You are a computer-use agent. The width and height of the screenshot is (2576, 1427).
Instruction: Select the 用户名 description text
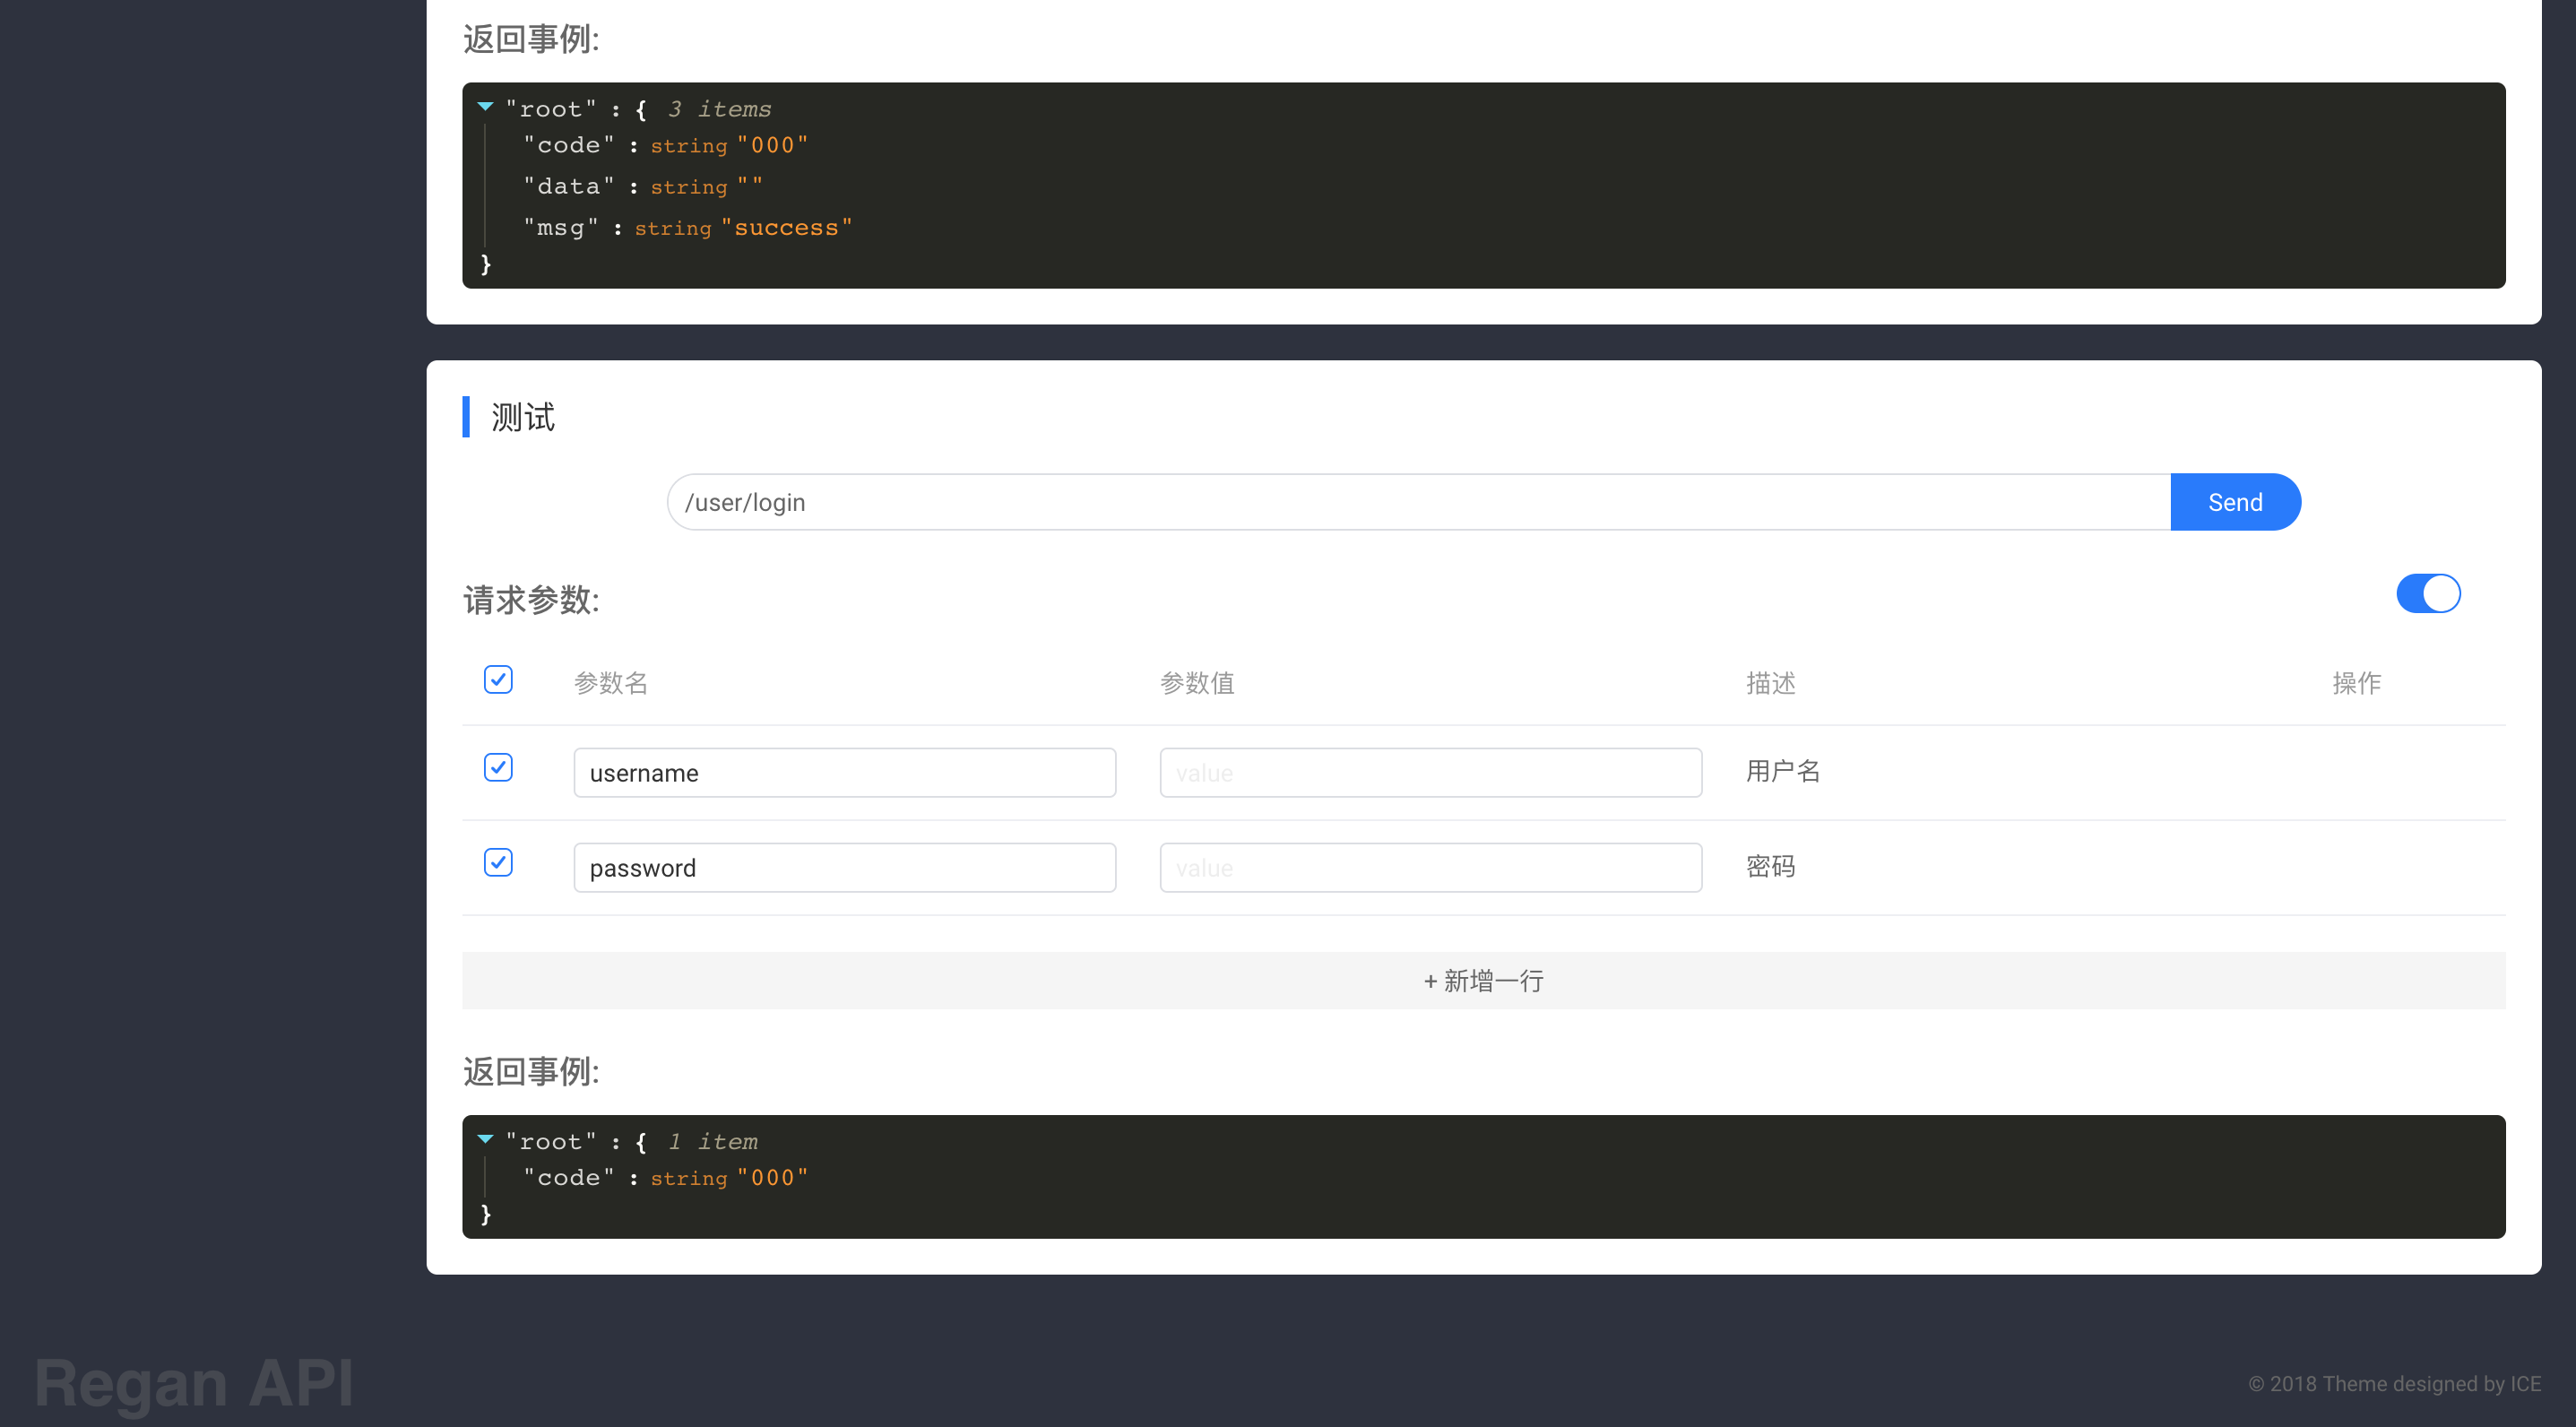(x=1783, y=771)
